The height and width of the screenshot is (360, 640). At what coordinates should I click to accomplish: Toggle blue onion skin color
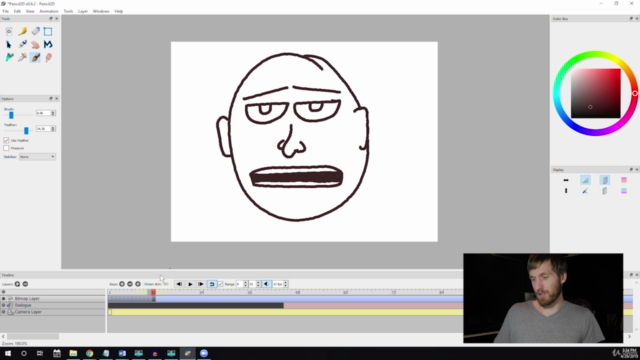pyautogui.click(x=624, y=191)
